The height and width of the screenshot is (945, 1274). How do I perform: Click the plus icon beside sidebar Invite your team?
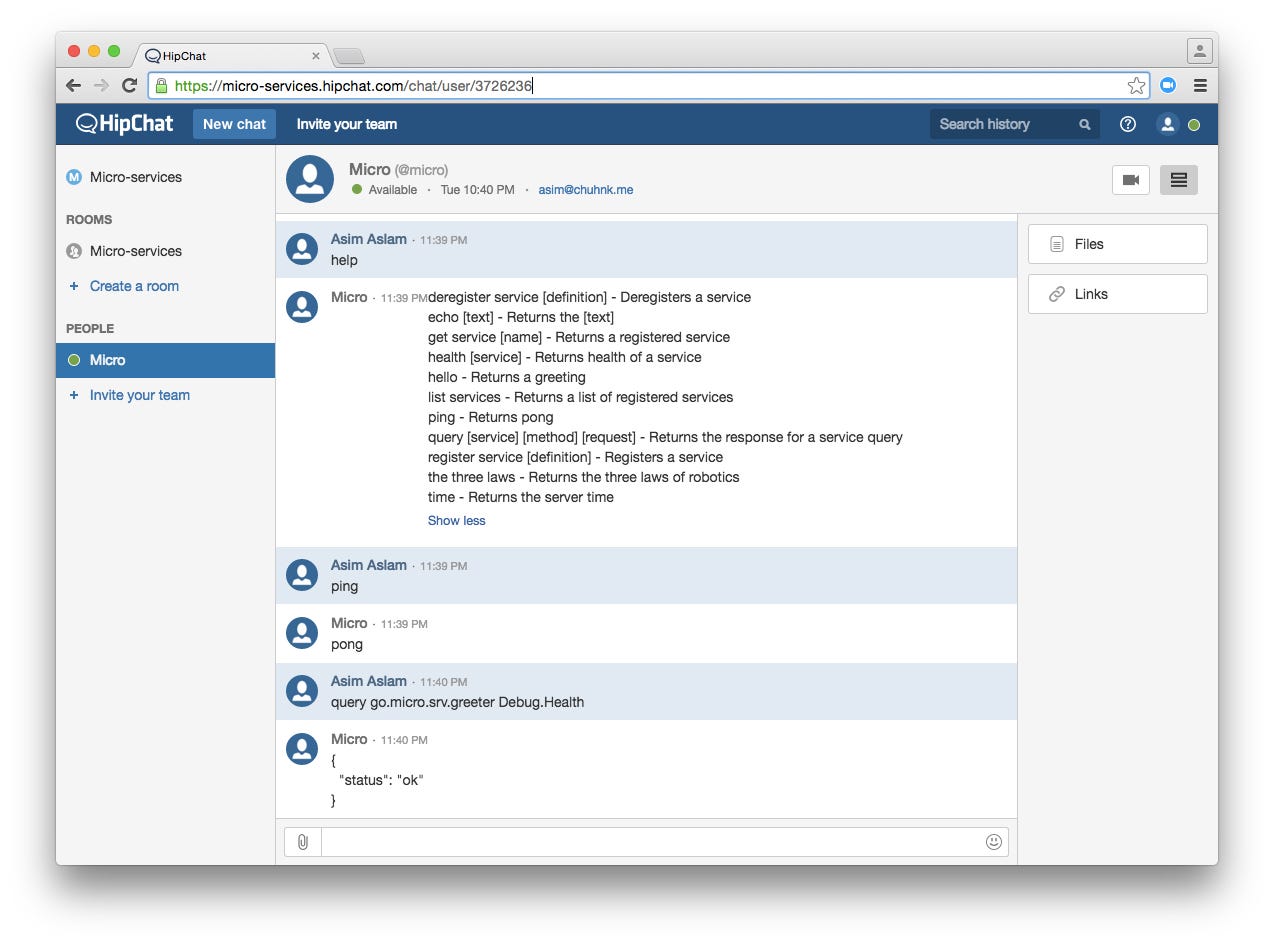pos(74,395)
